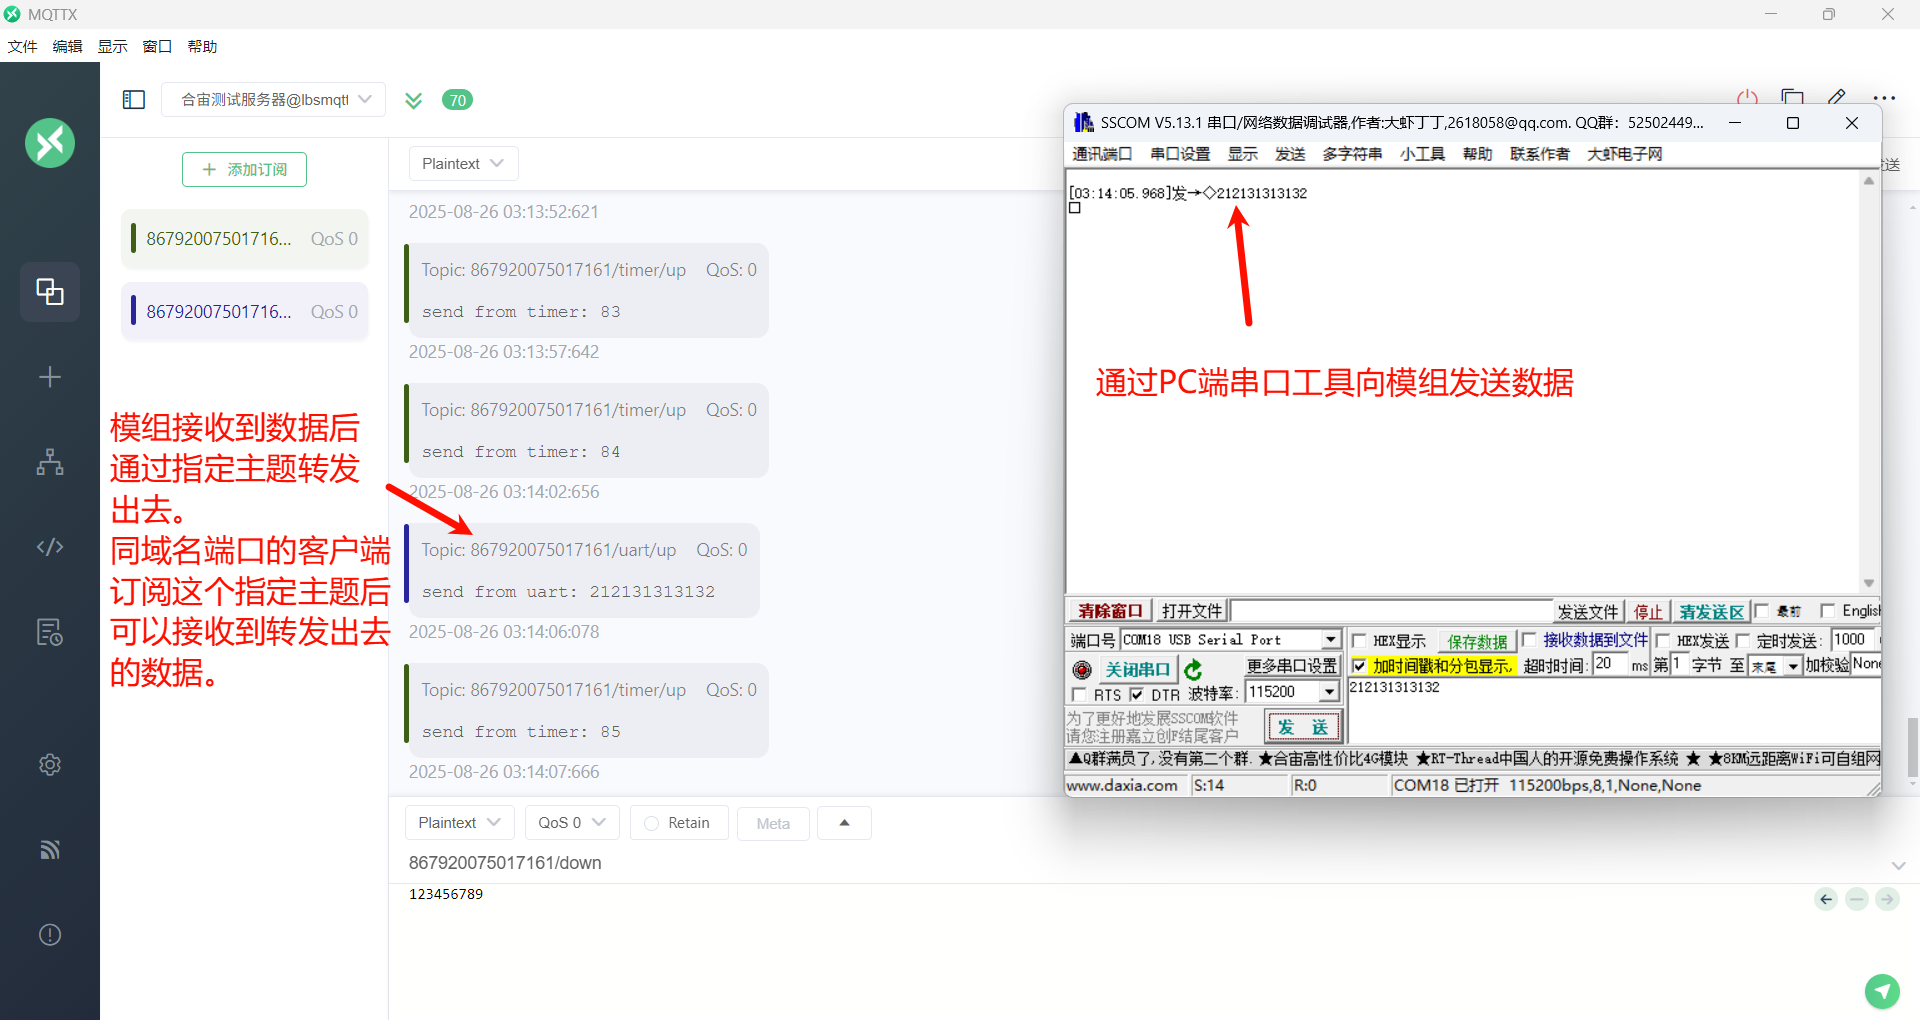Open the 窗口 menu in MQTTX

pos(157,47)
